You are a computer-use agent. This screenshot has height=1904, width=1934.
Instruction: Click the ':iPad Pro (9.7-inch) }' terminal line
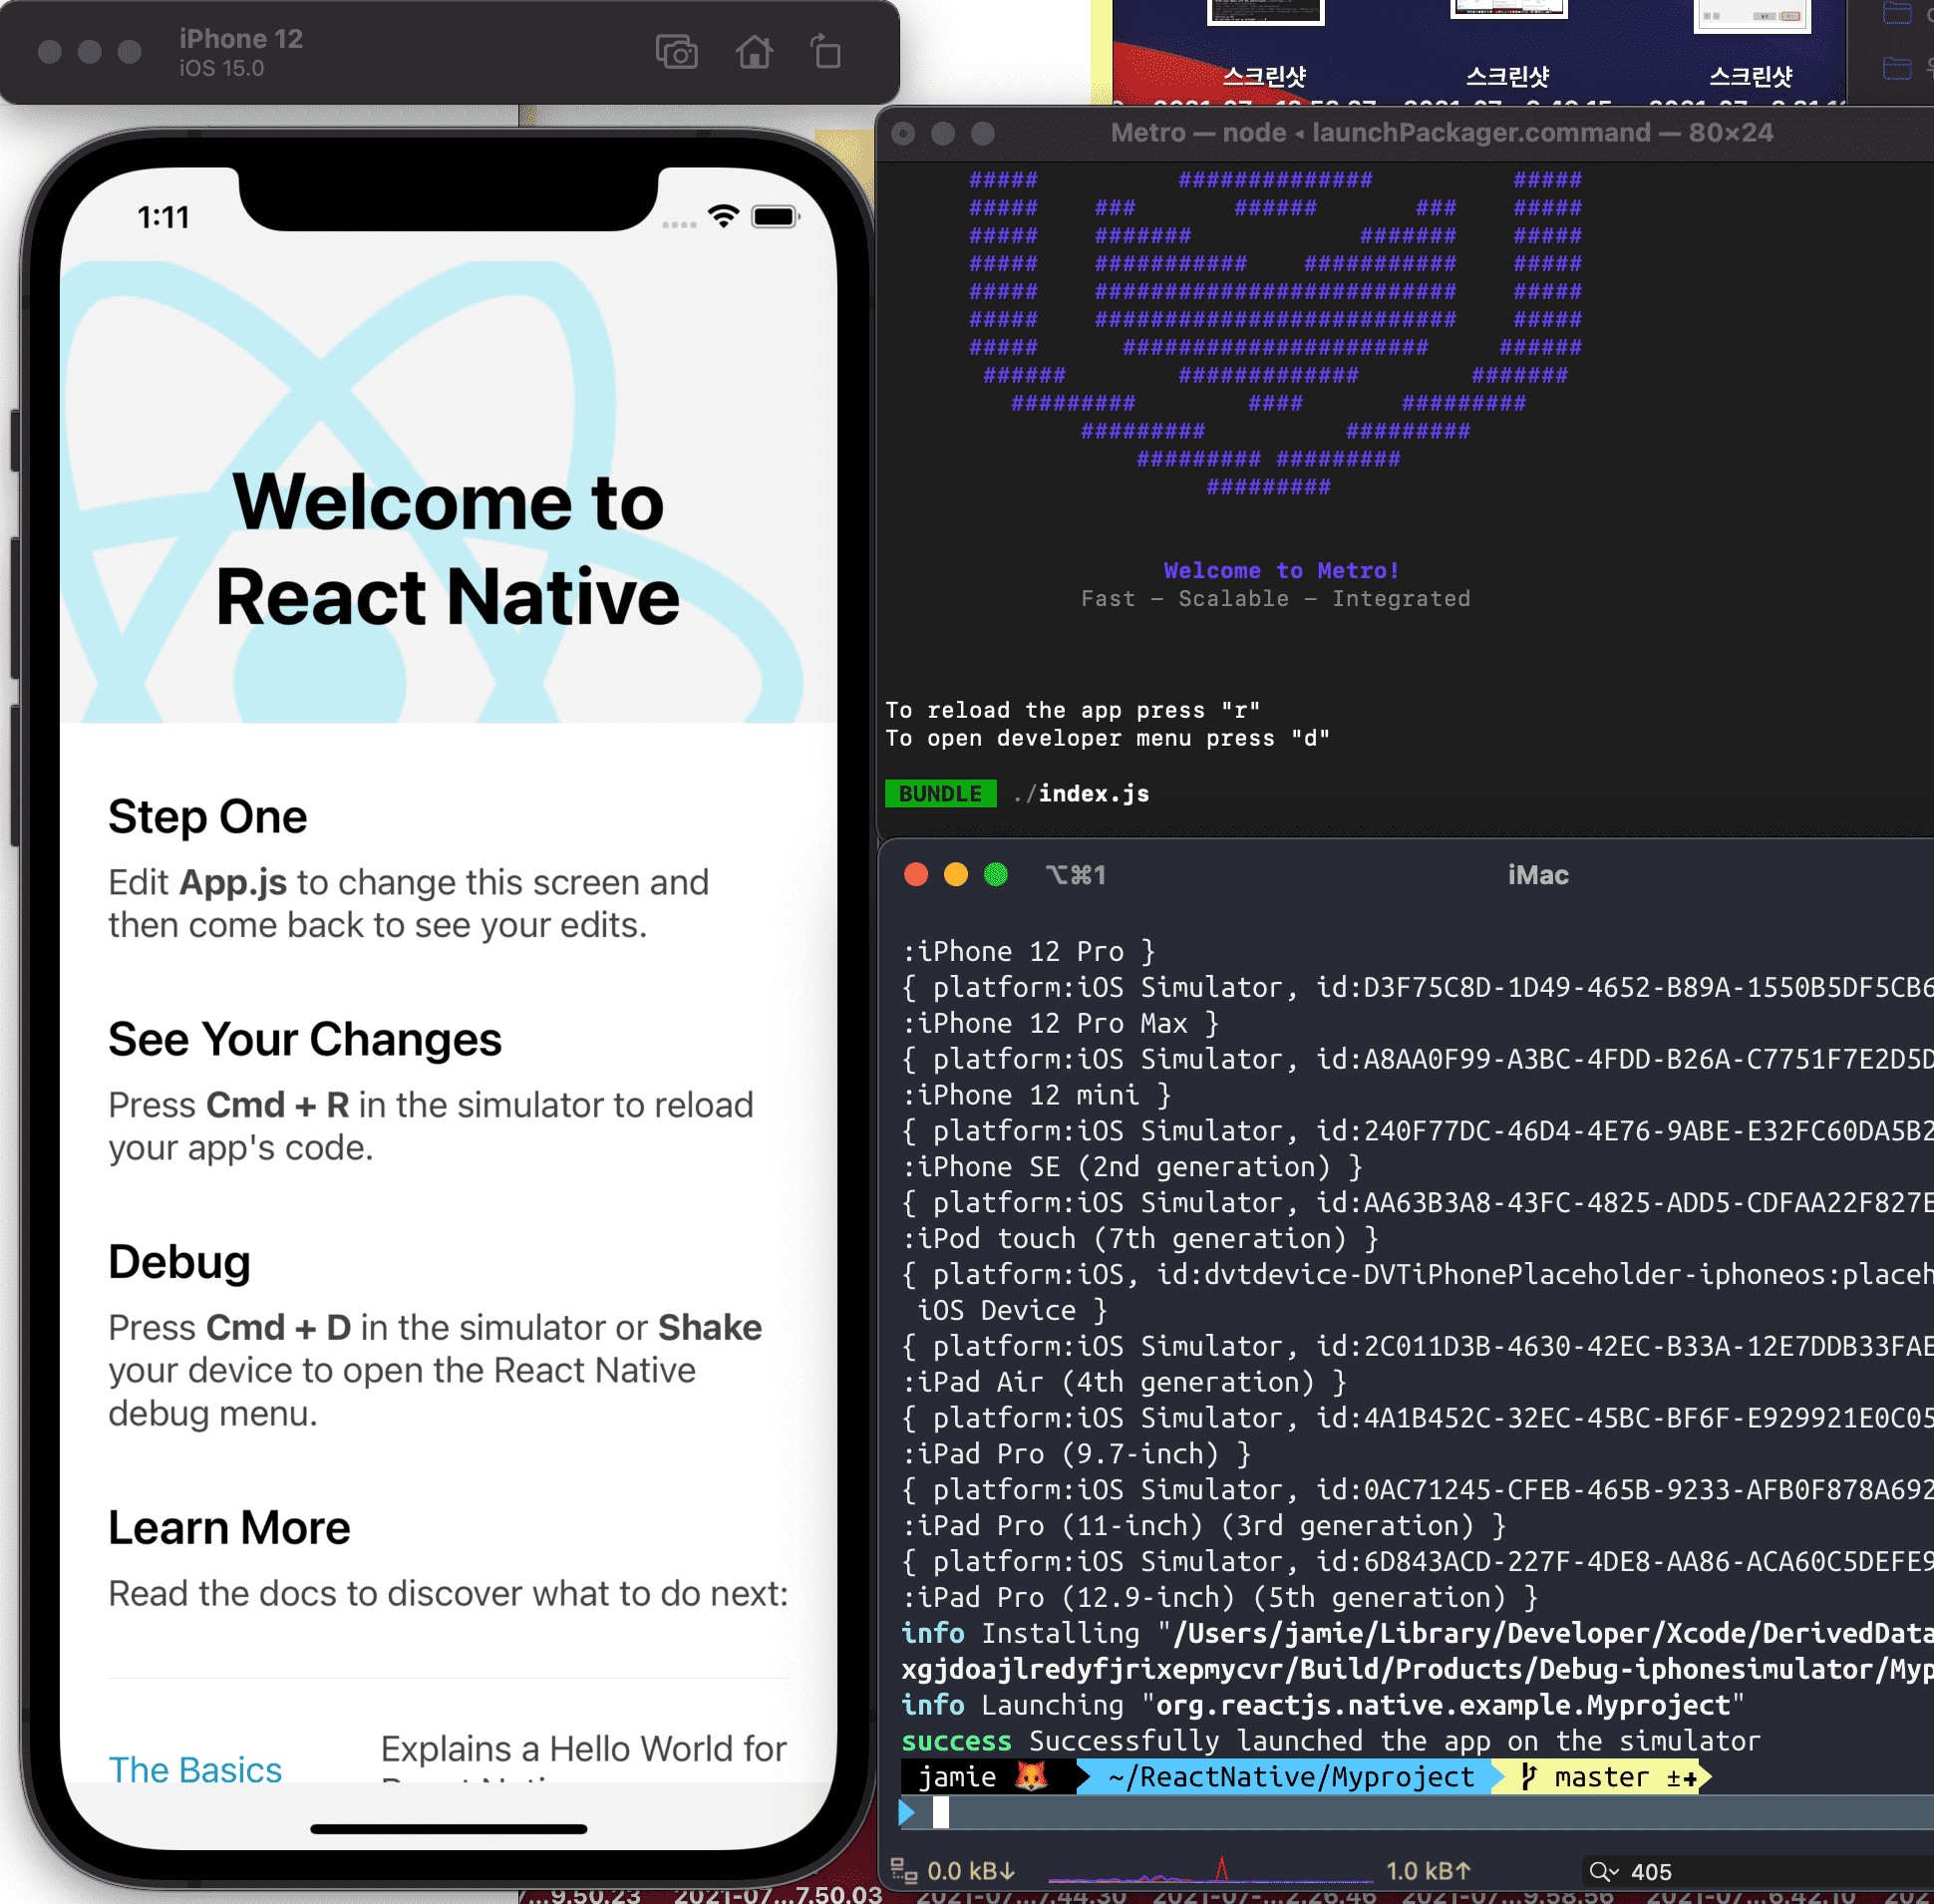tap(1076, 1454)
